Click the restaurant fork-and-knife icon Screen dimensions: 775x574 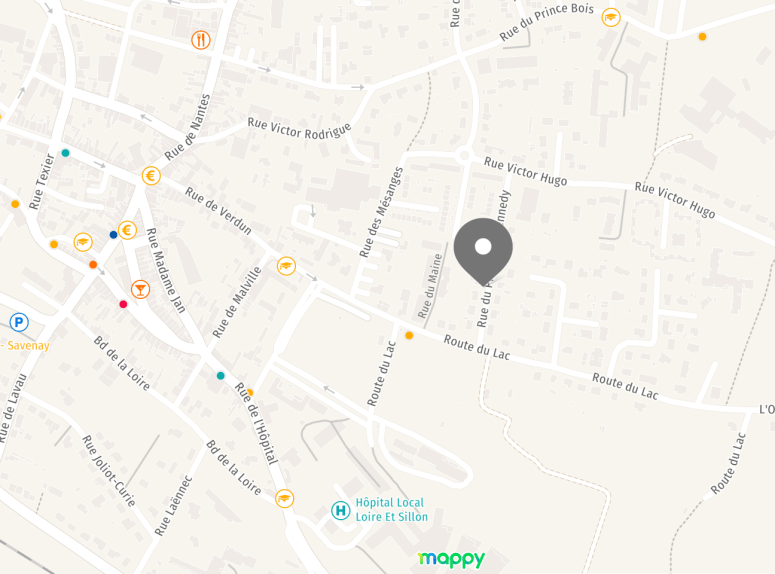click(201, 40)
